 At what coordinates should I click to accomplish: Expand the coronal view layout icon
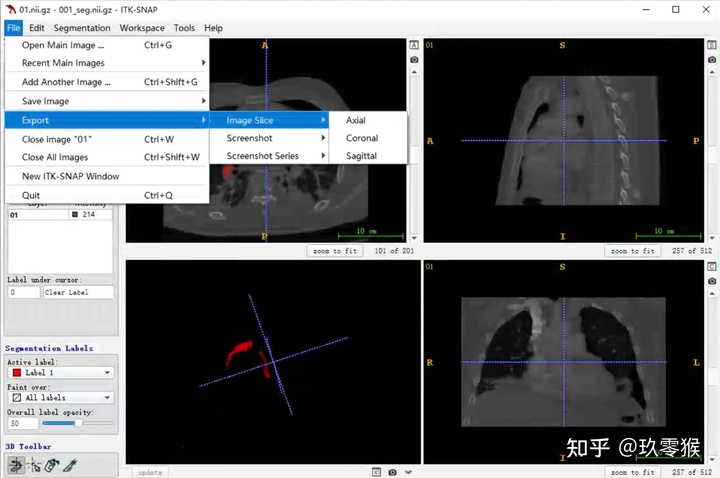711,267
